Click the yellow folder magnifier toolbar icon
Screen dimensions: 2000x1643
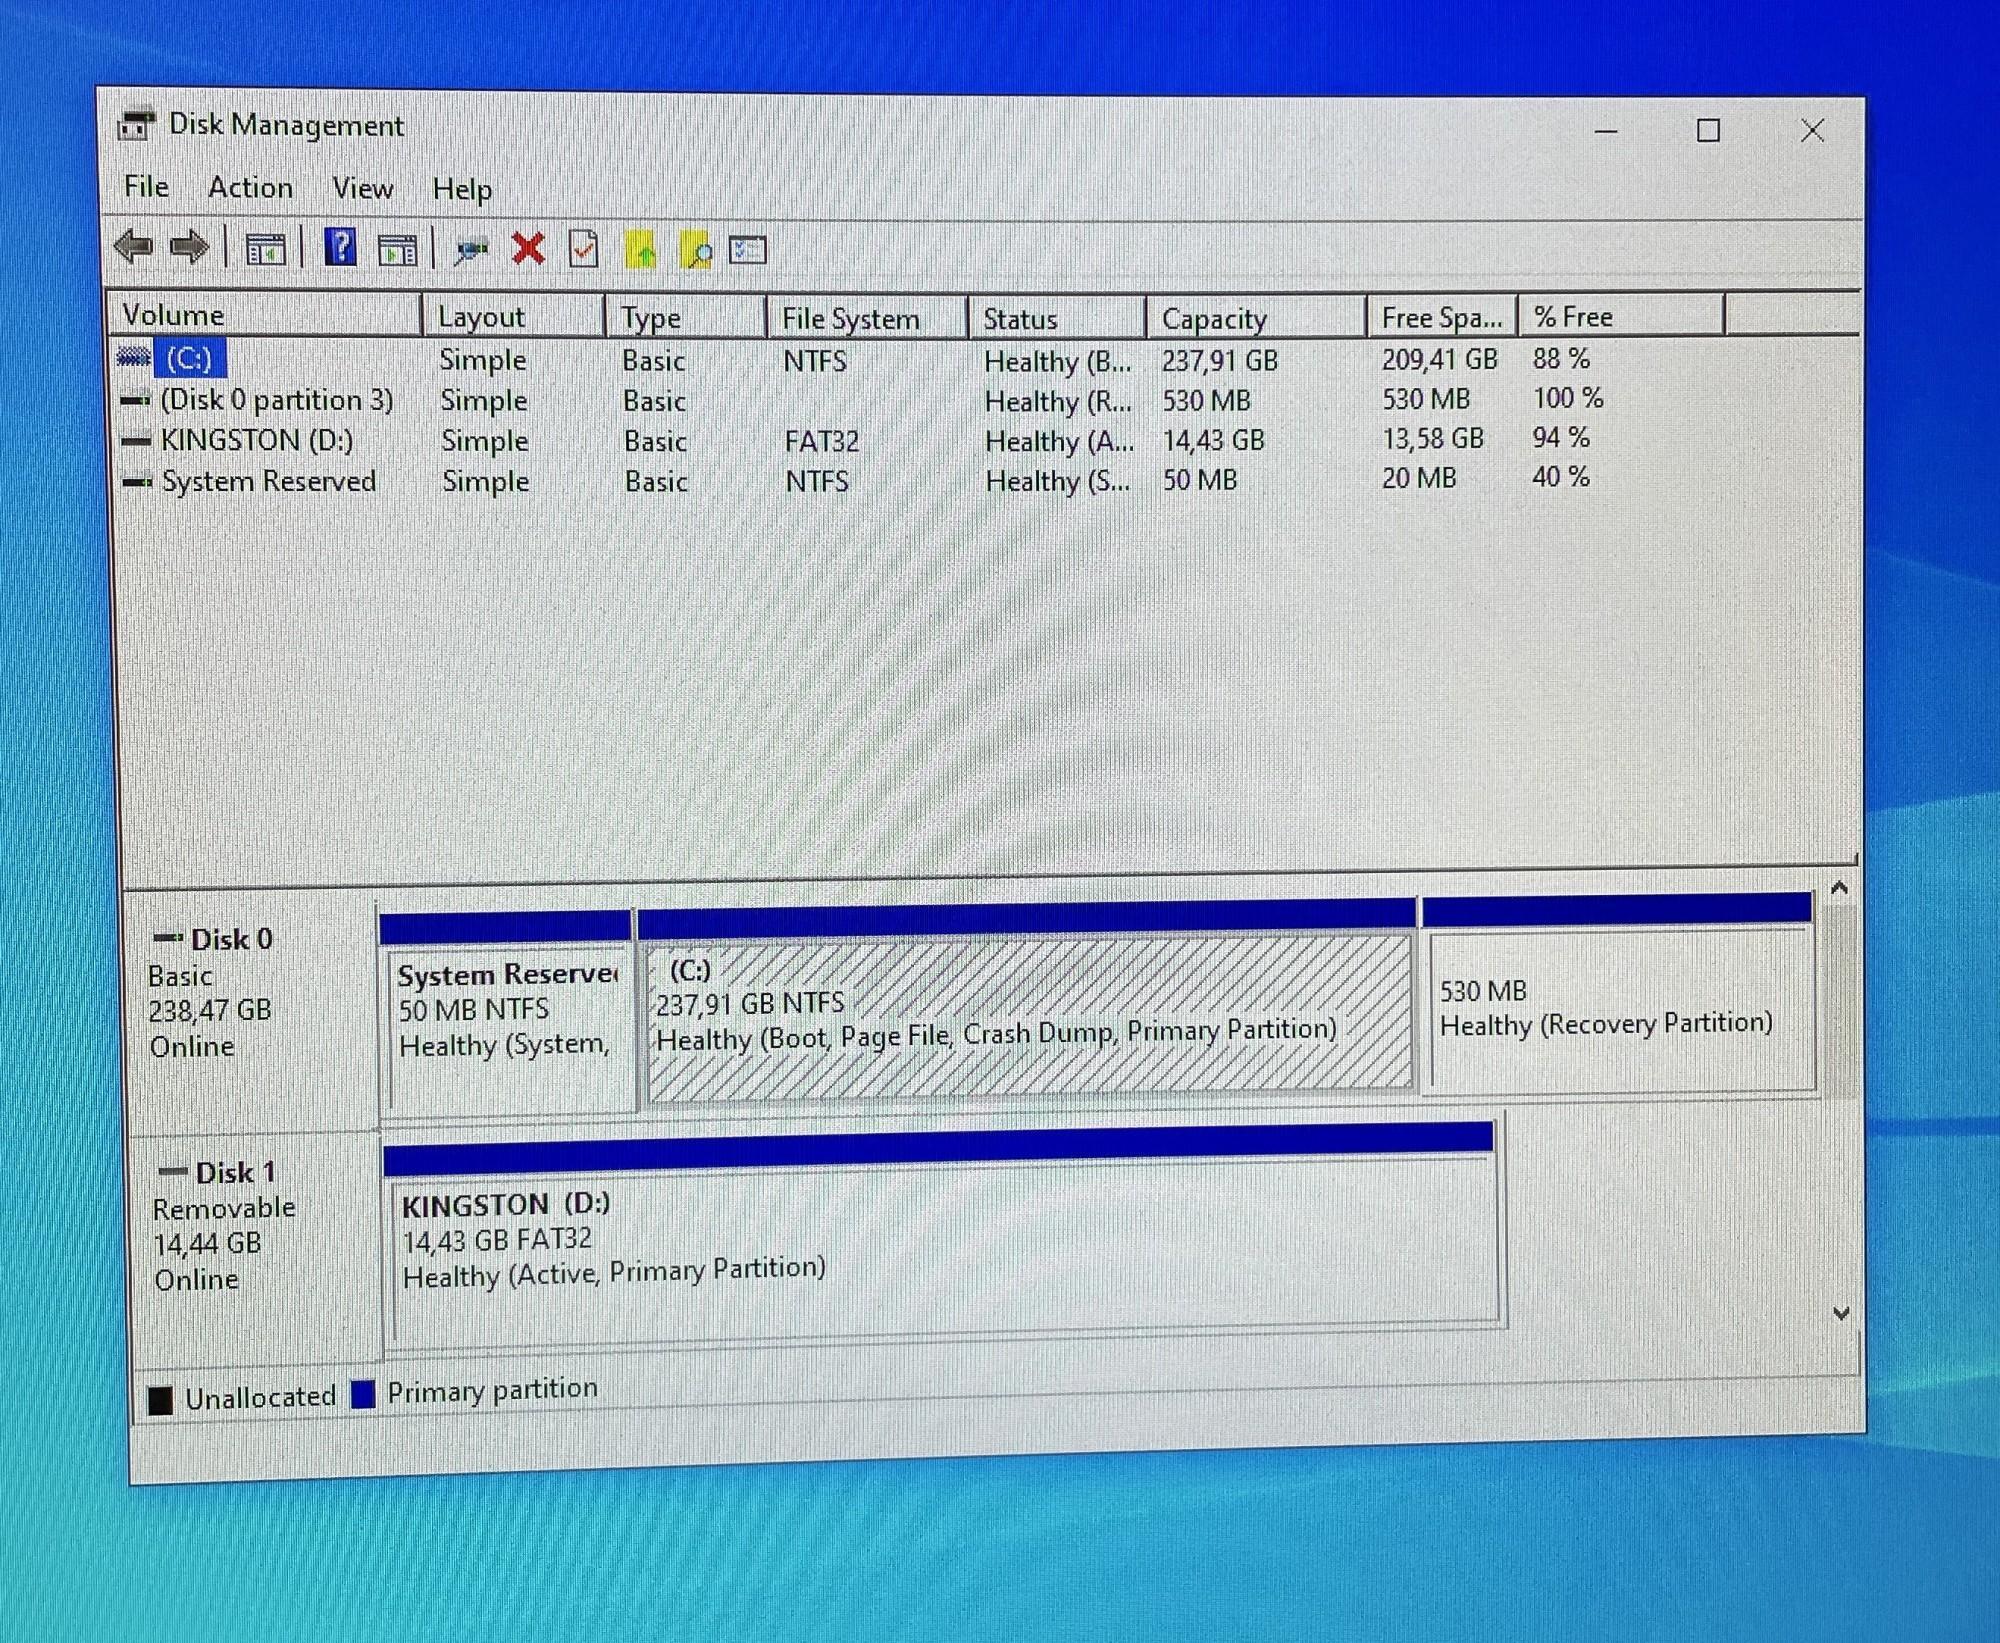pos(696,250)
